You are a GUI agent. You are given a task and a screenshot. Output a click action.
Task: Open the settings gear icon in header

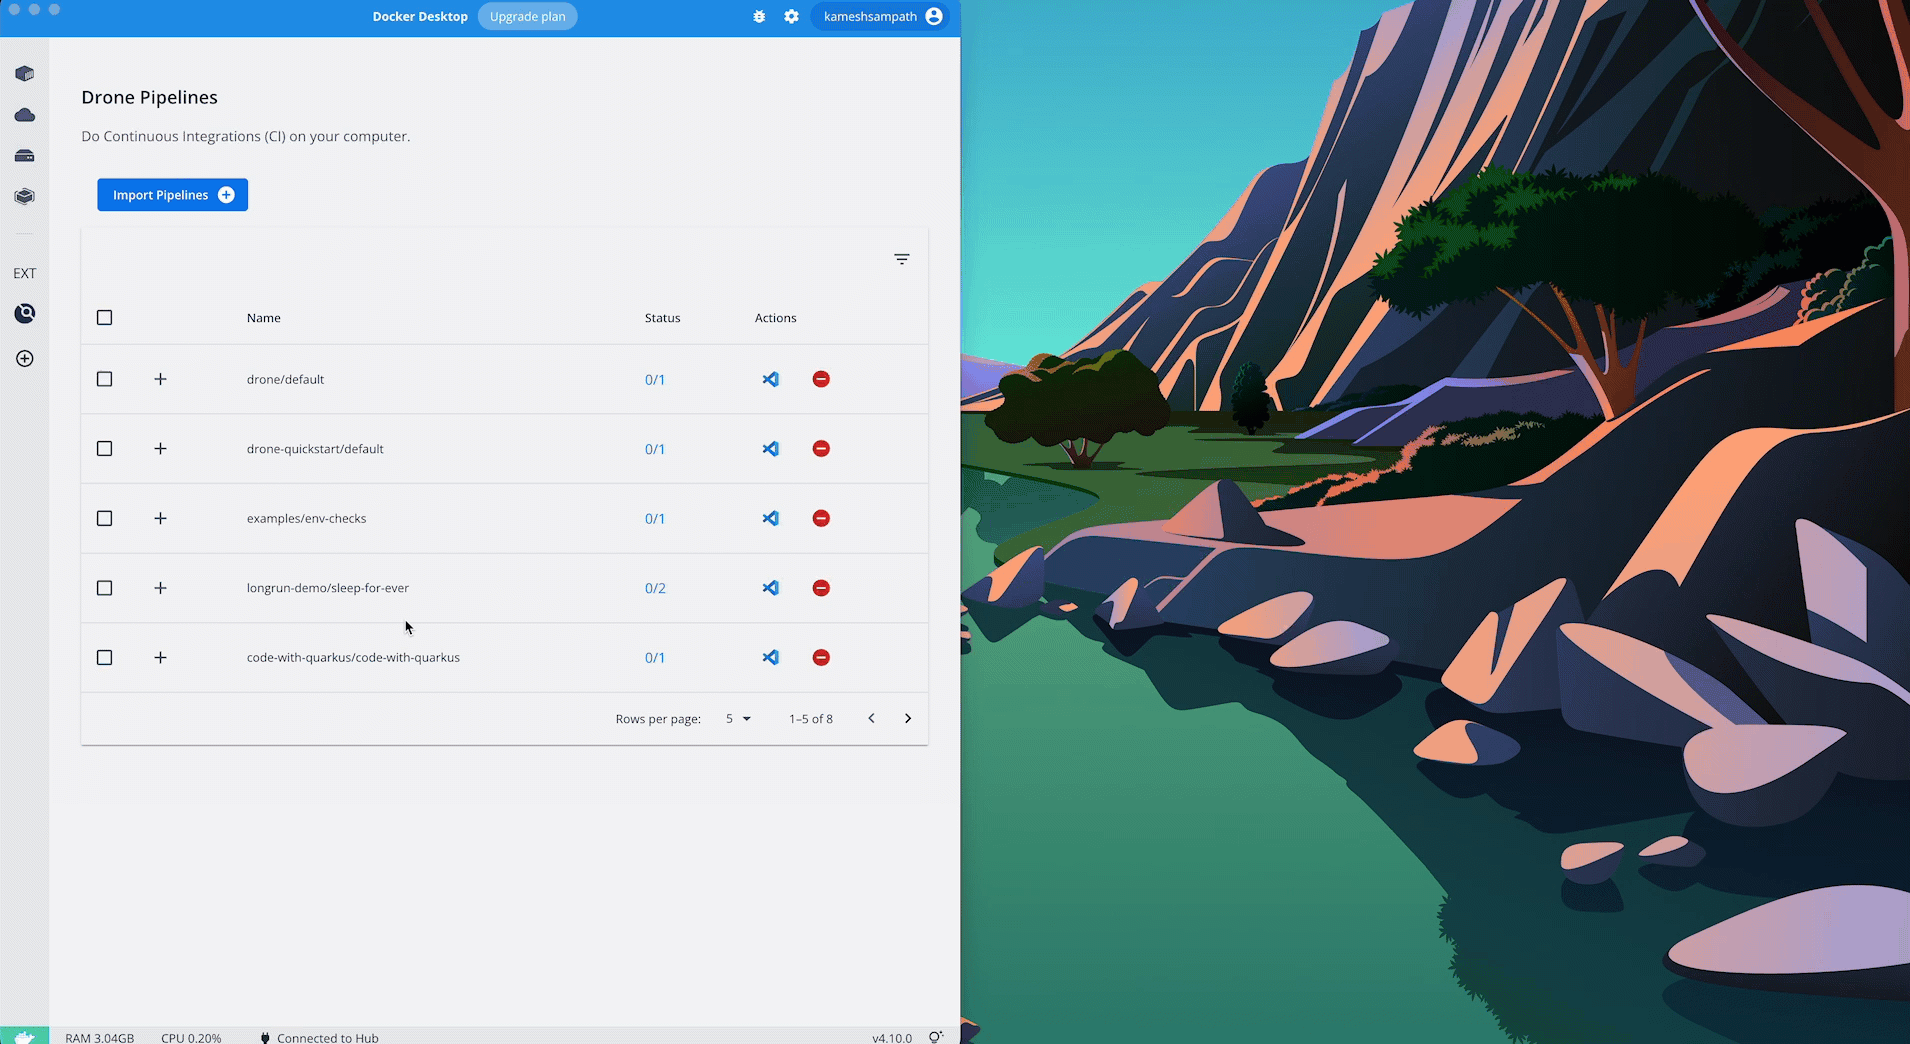point(791,17)
